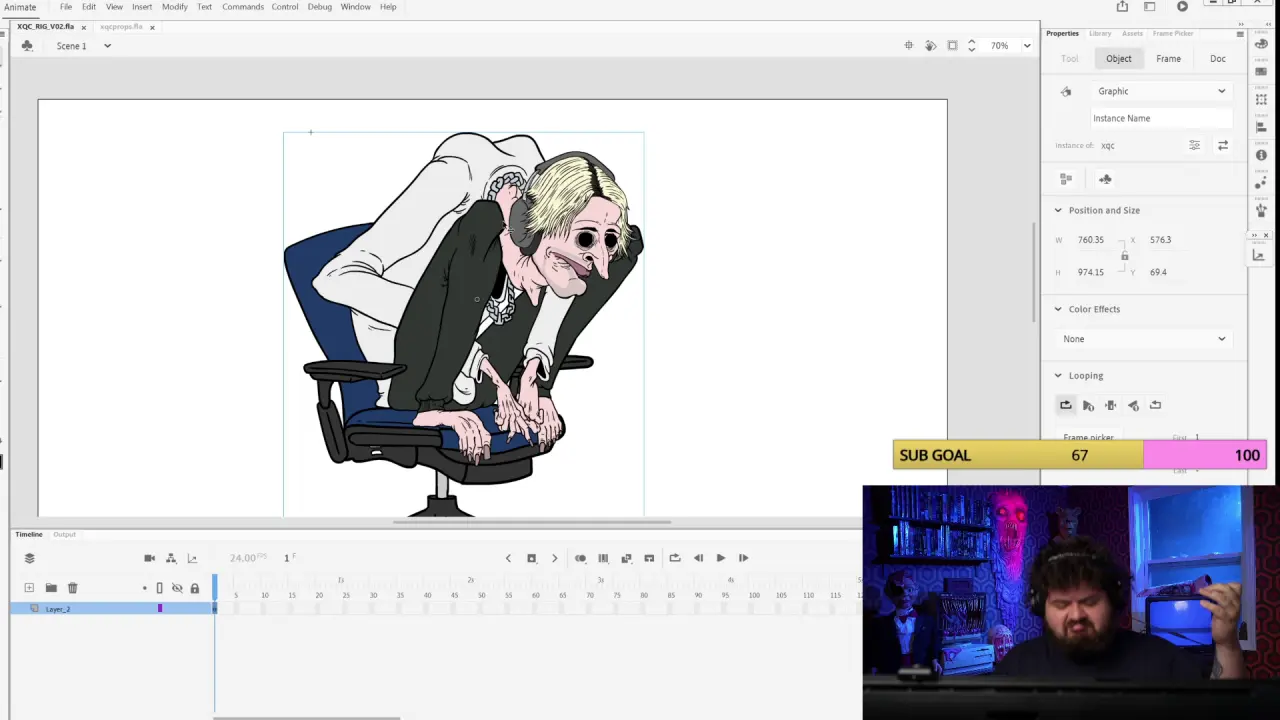
Task: Switch to the Library tab
Action: point(1100,33)
